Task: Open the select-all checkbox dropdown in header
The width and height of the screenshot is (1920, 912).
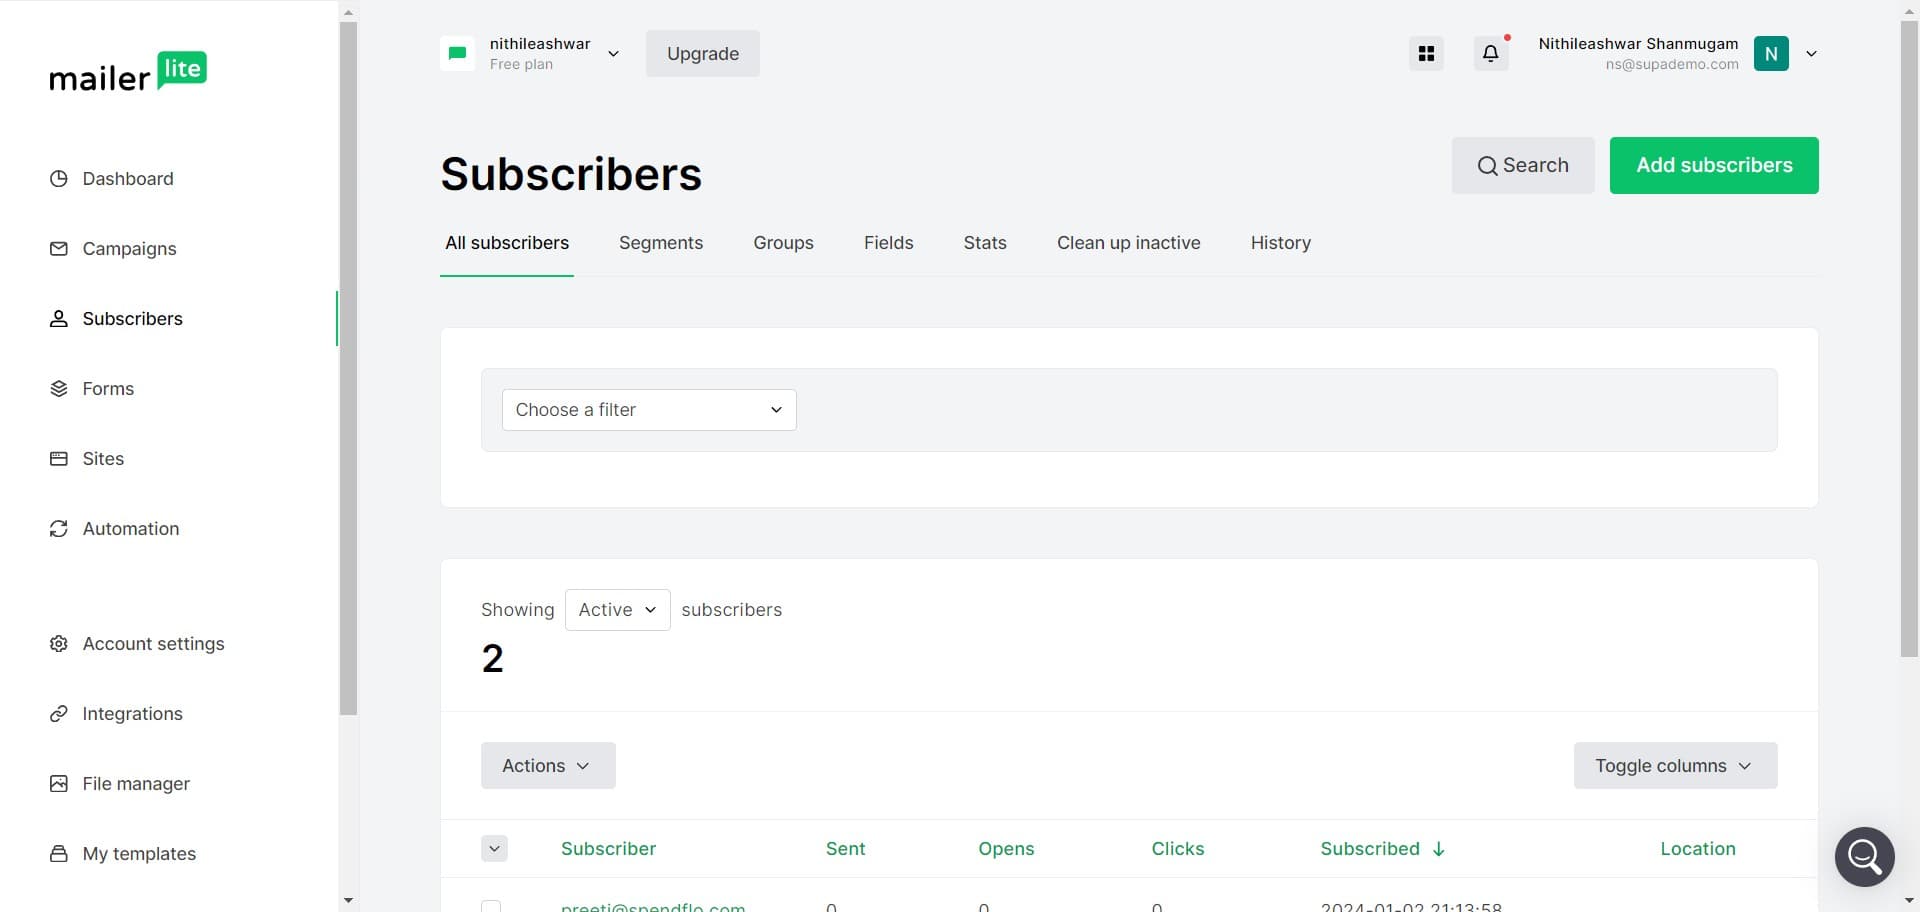Action: (494, 849)
